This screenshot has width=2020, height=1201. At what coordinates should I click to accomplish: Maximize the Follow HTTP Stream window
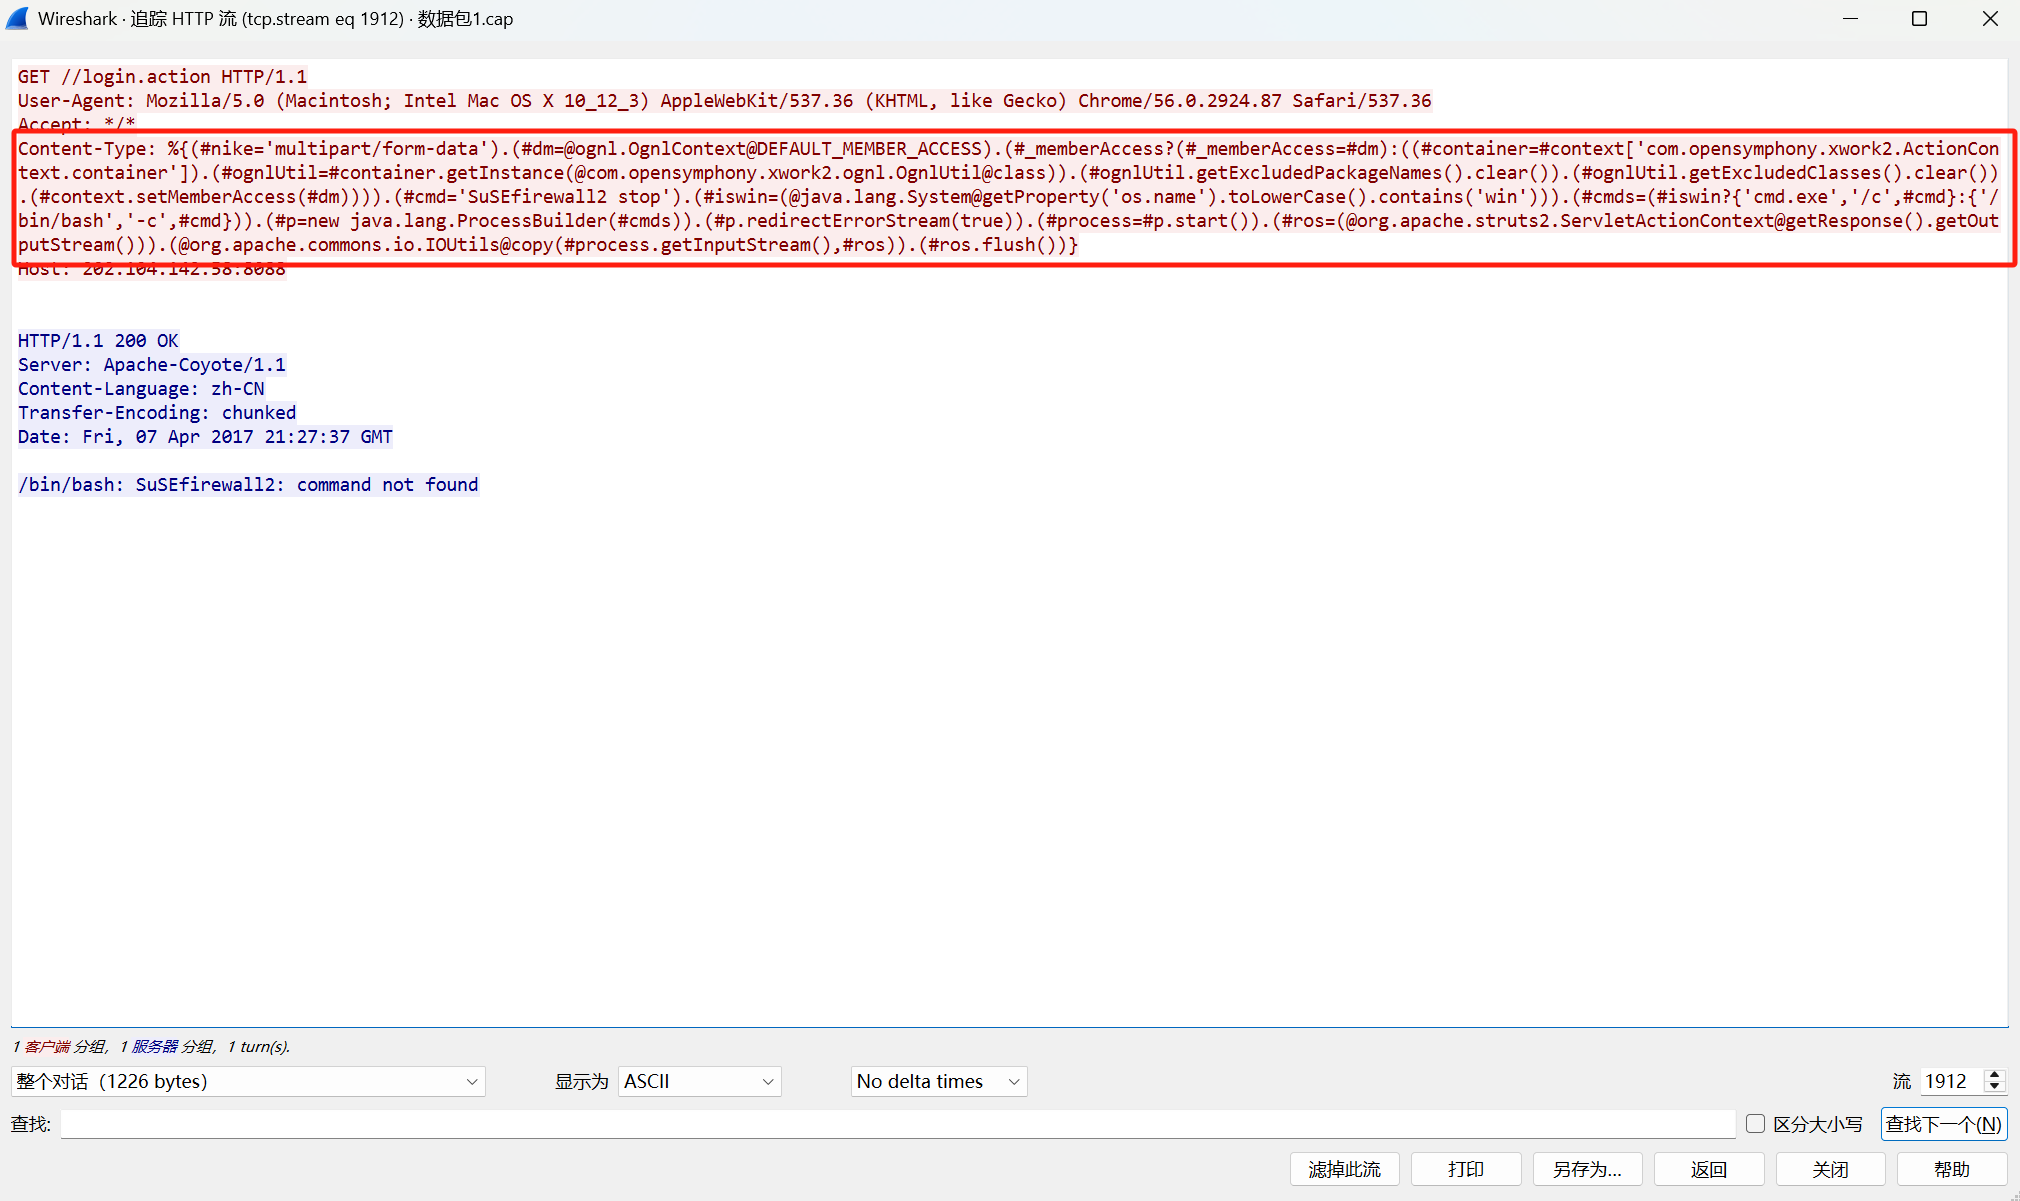(1919, 19)
